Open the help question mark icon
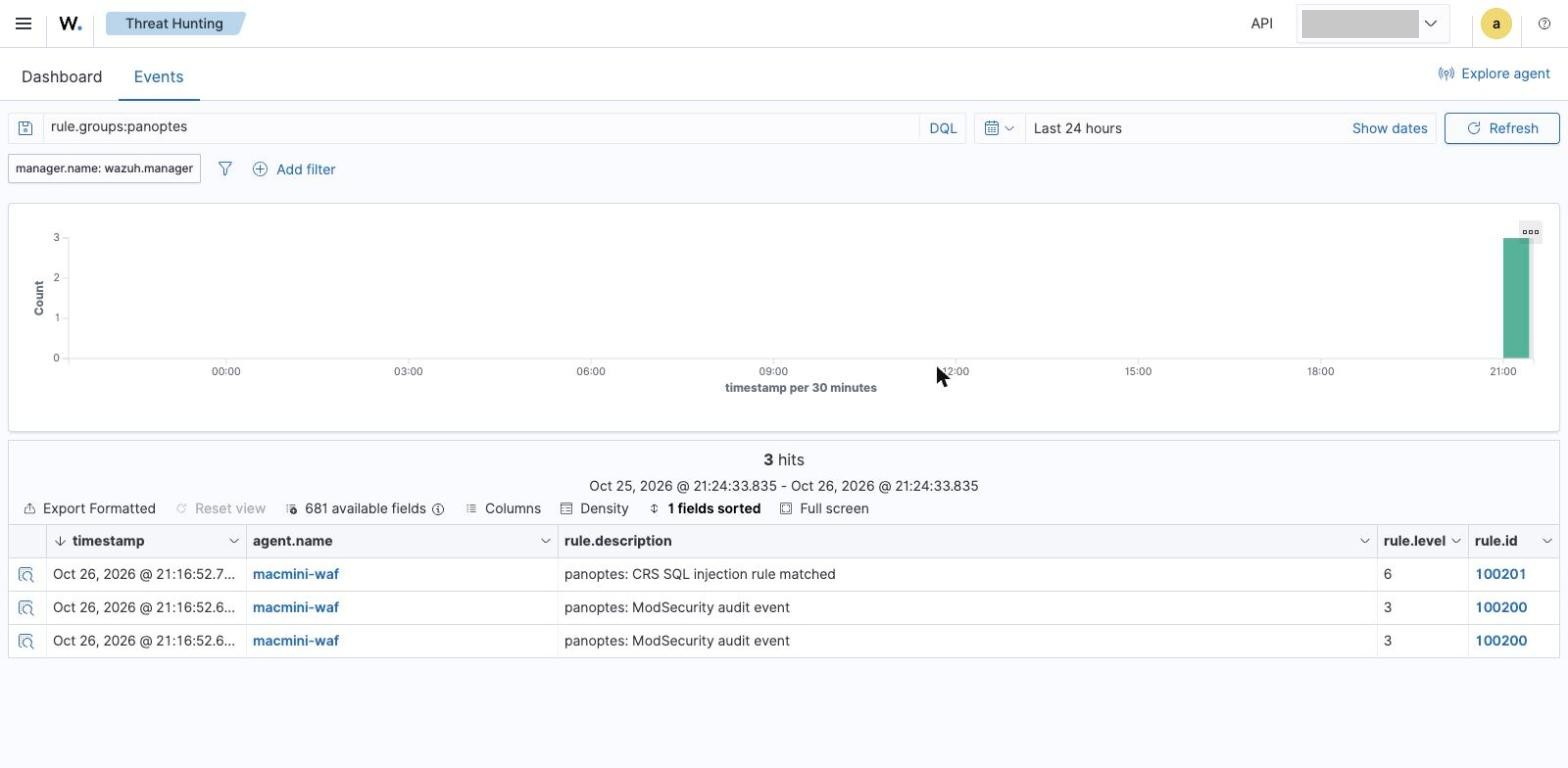 coord(1544,24)
